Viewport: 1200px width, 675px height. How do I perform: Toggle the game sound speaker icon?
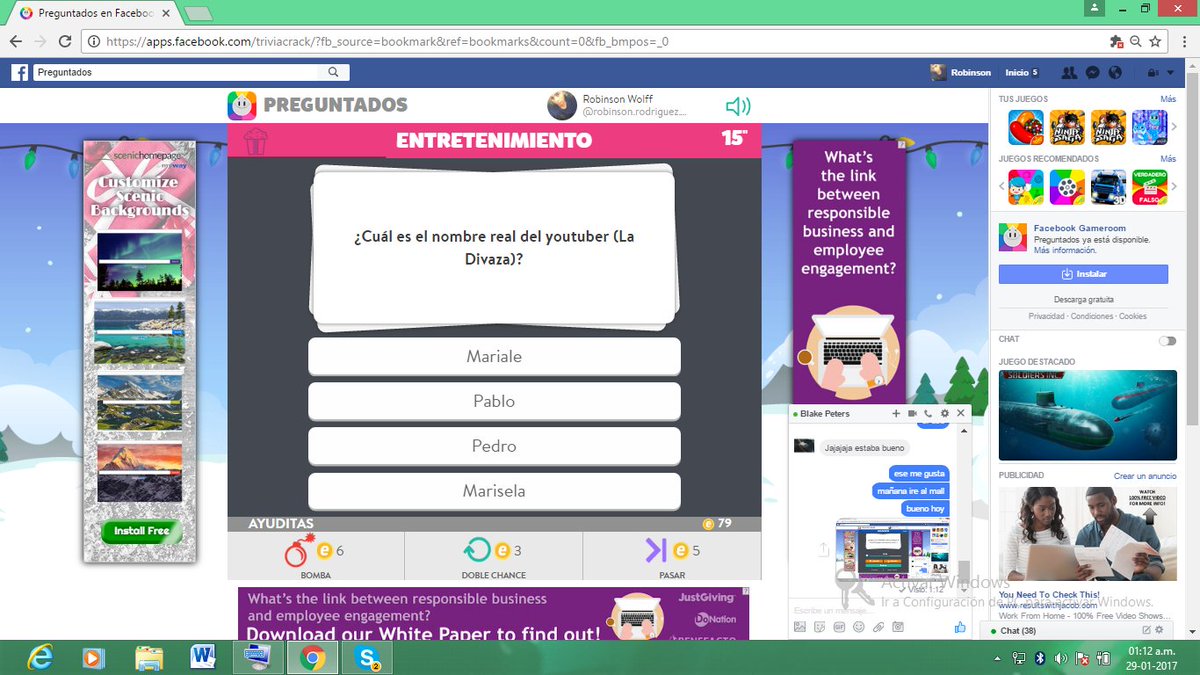point(738,106)
